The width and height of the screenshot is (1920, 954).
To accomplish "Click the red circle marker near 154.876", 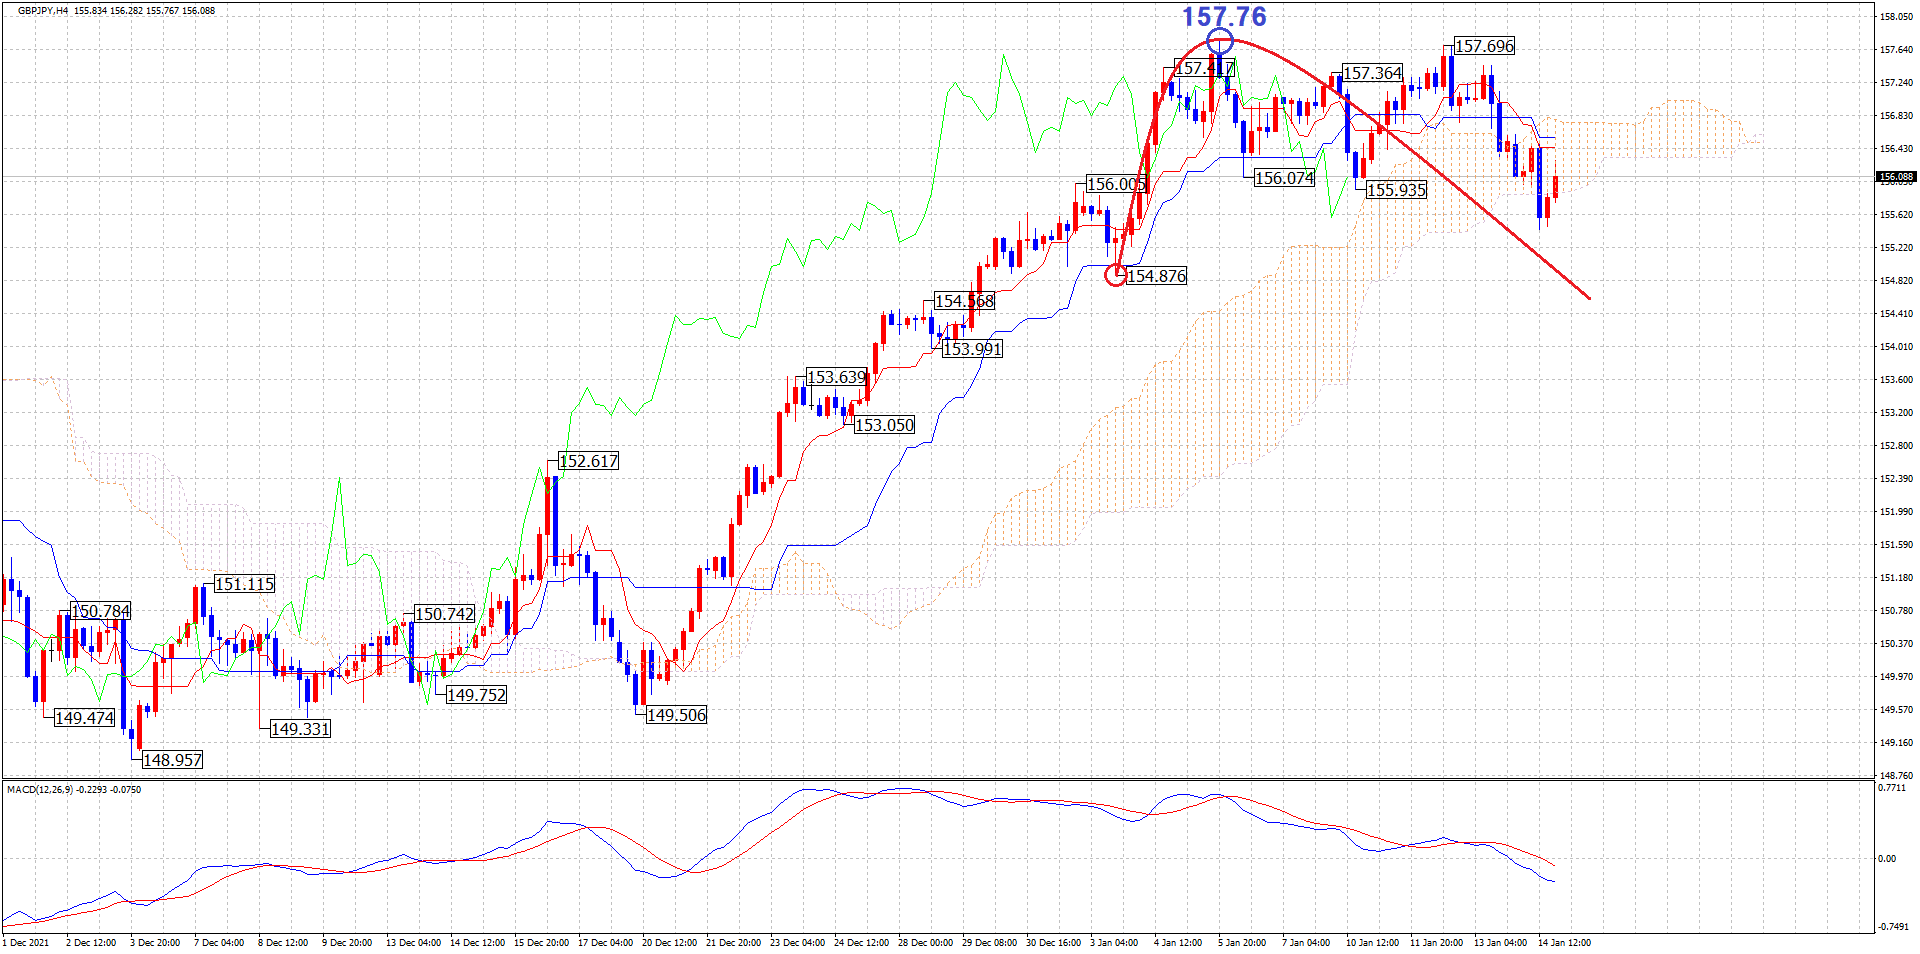I will pyautogui.click(x=1115, y=275).
